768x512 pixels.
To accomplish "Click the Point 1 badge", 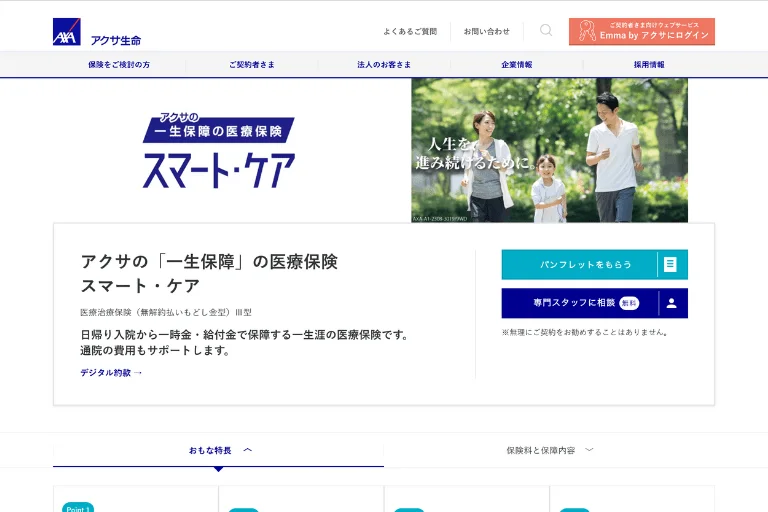I will [x=78, y=508].
